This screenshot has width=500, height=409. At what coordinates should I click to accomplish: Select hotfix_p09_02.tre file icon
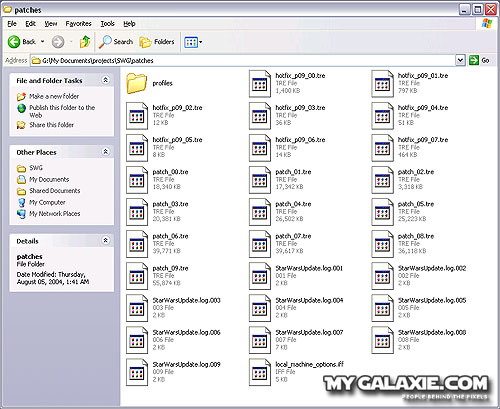[x=137, y=116]
